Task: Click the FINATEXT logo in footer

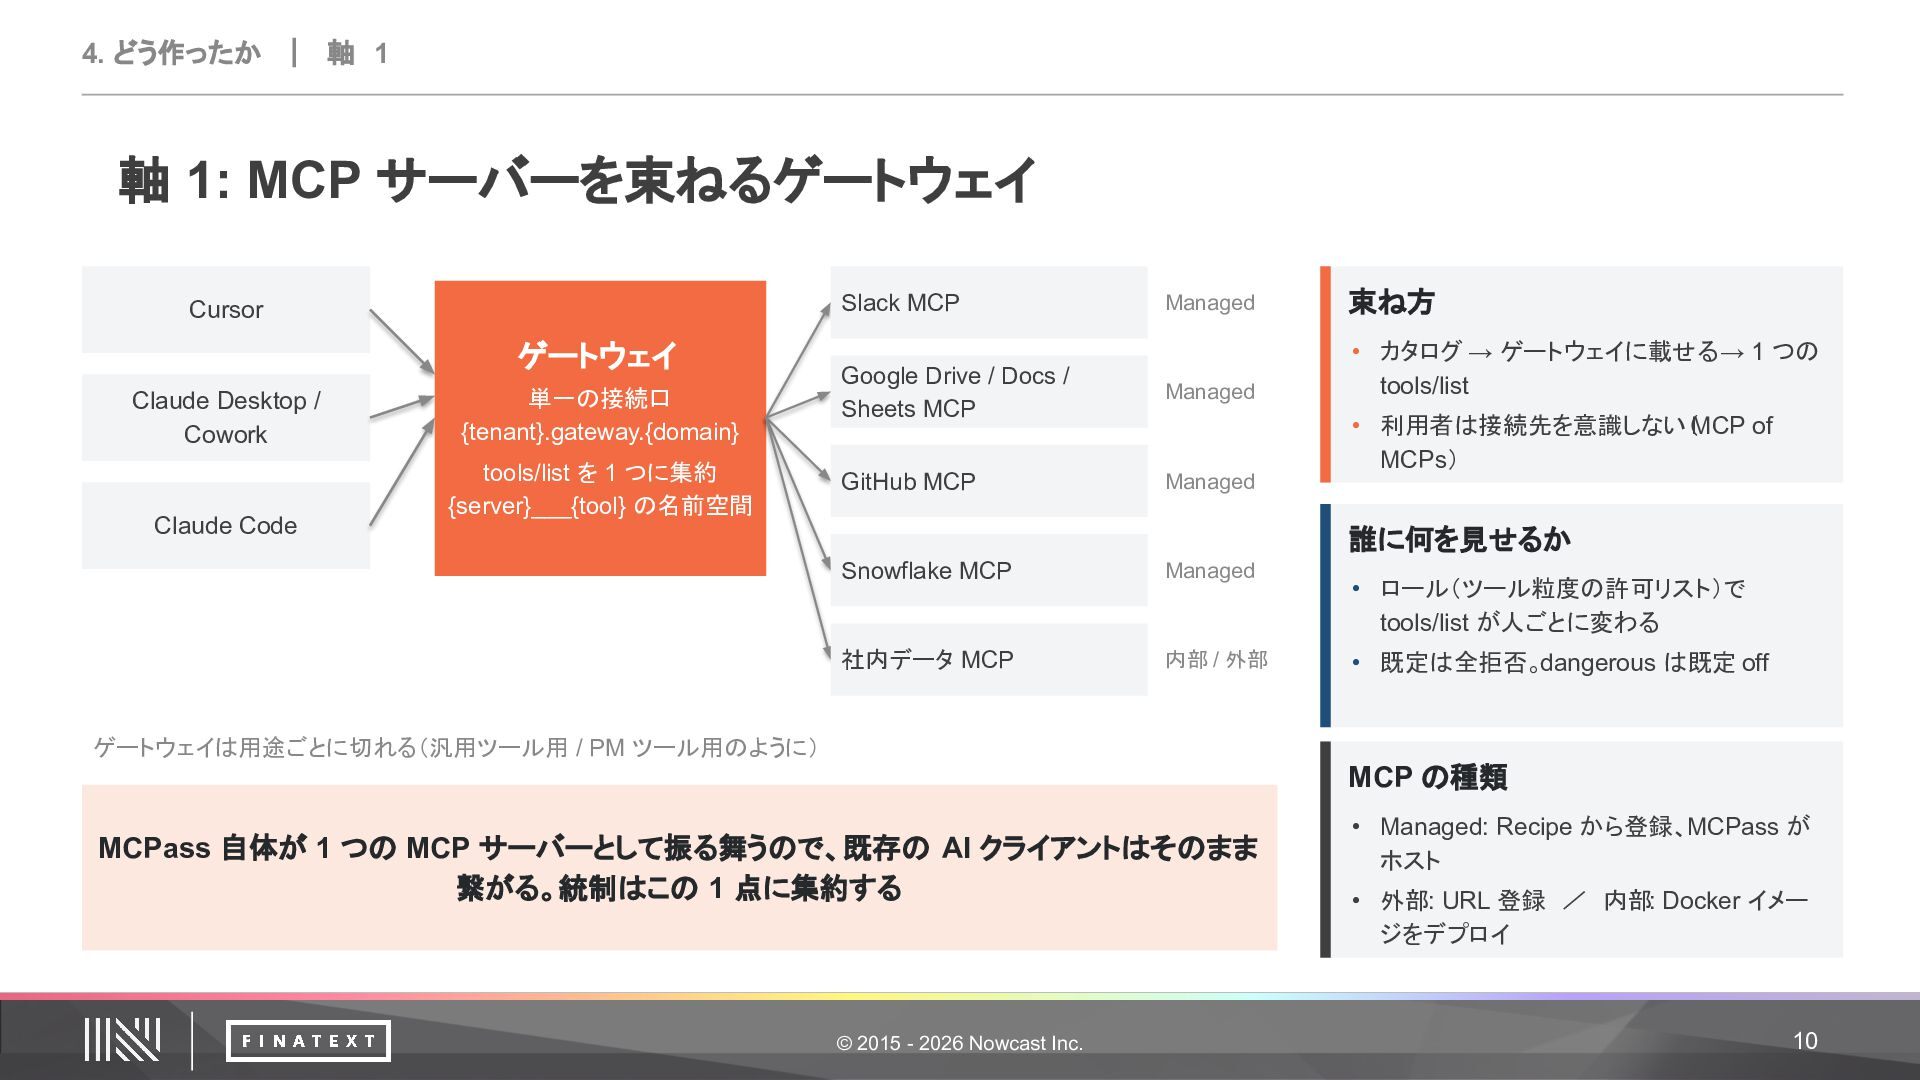Action: coord(308,1041)
